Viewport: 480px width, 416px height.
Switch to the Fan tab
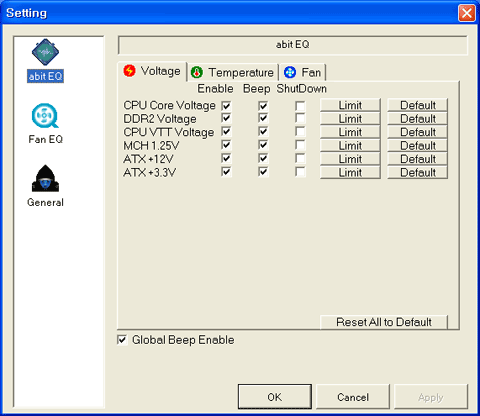[x=302, y=72]
